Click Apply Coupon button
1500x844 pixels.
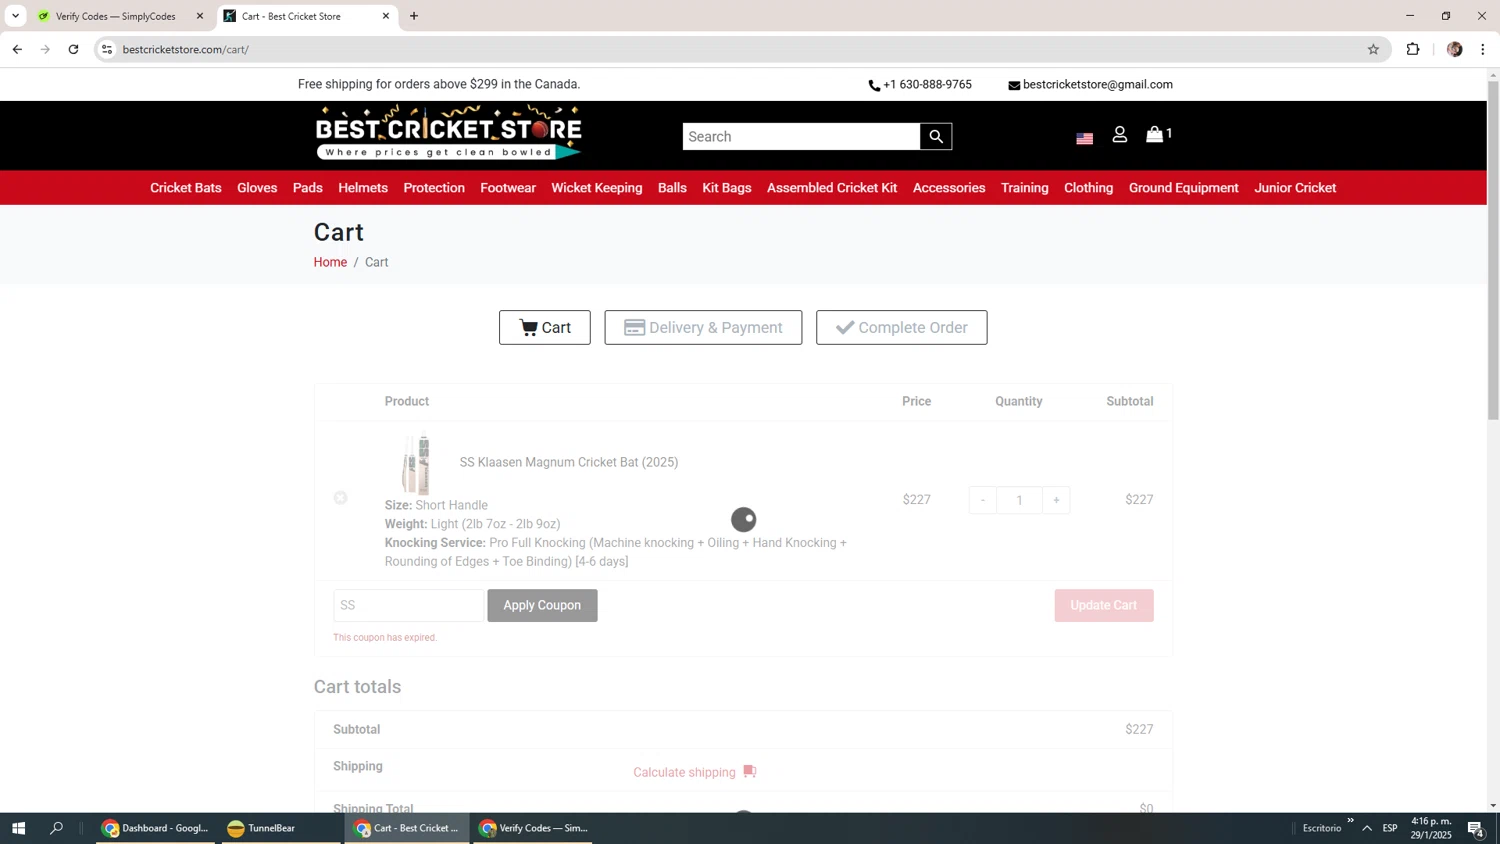(542, 605)
